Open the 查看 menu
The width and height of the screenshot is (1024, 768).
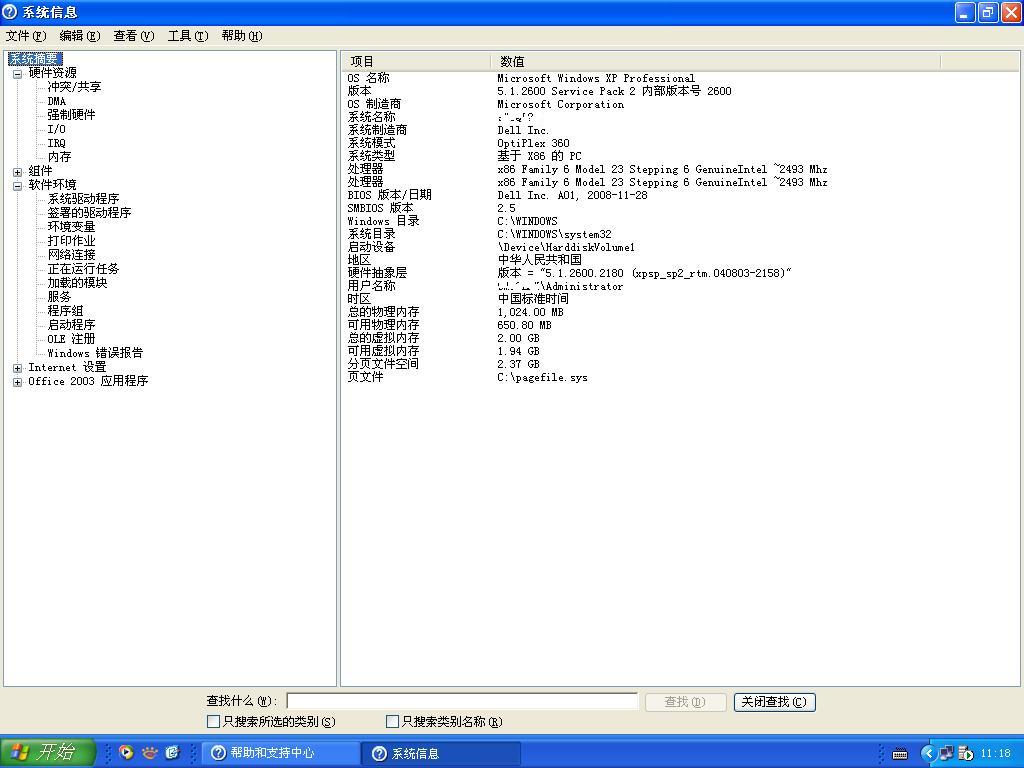(x=134, y=36)
